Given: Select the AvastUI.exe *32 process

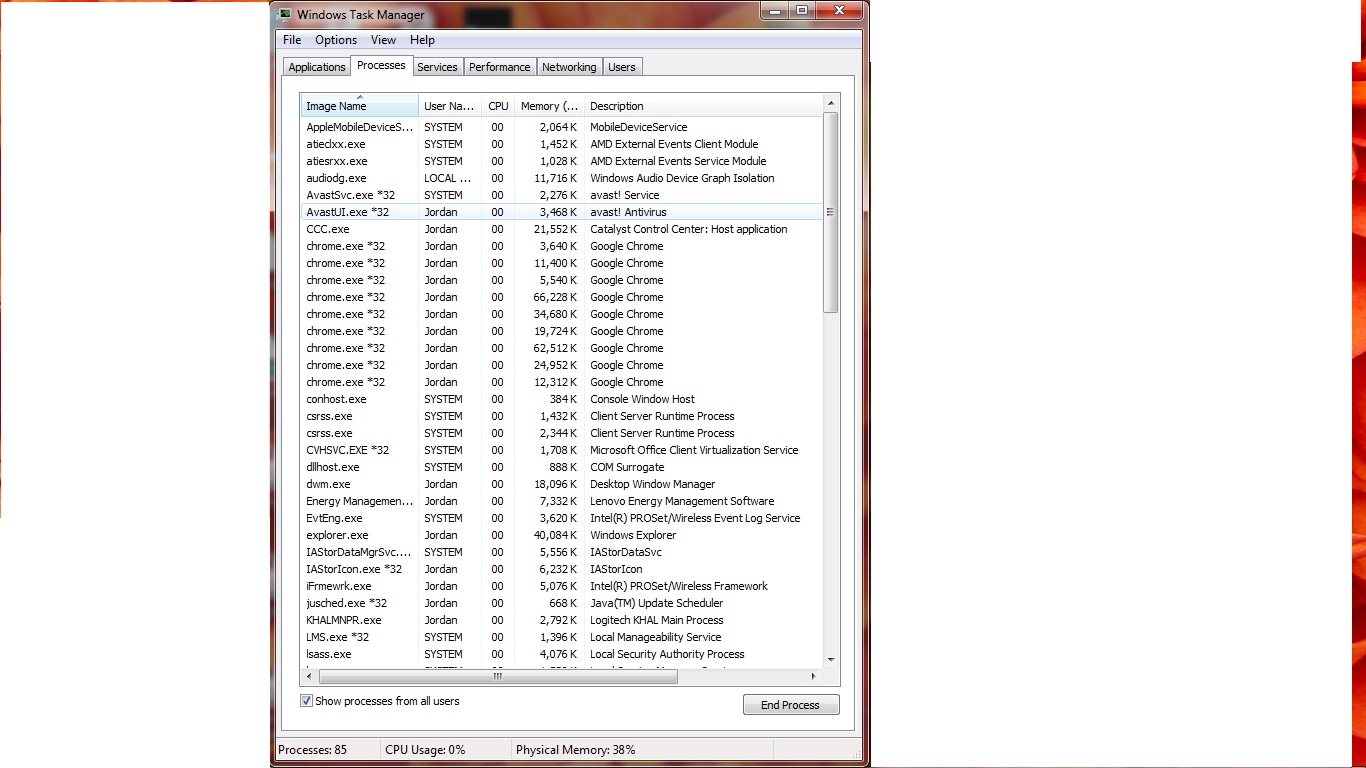Looking at the screenshot, I should tap(562, 212).
